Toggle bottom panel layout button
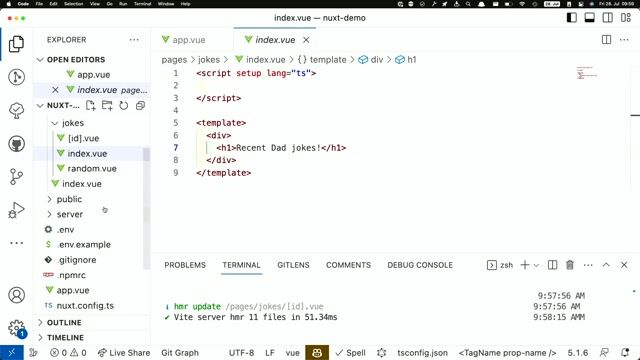 [x=589, y=18]
